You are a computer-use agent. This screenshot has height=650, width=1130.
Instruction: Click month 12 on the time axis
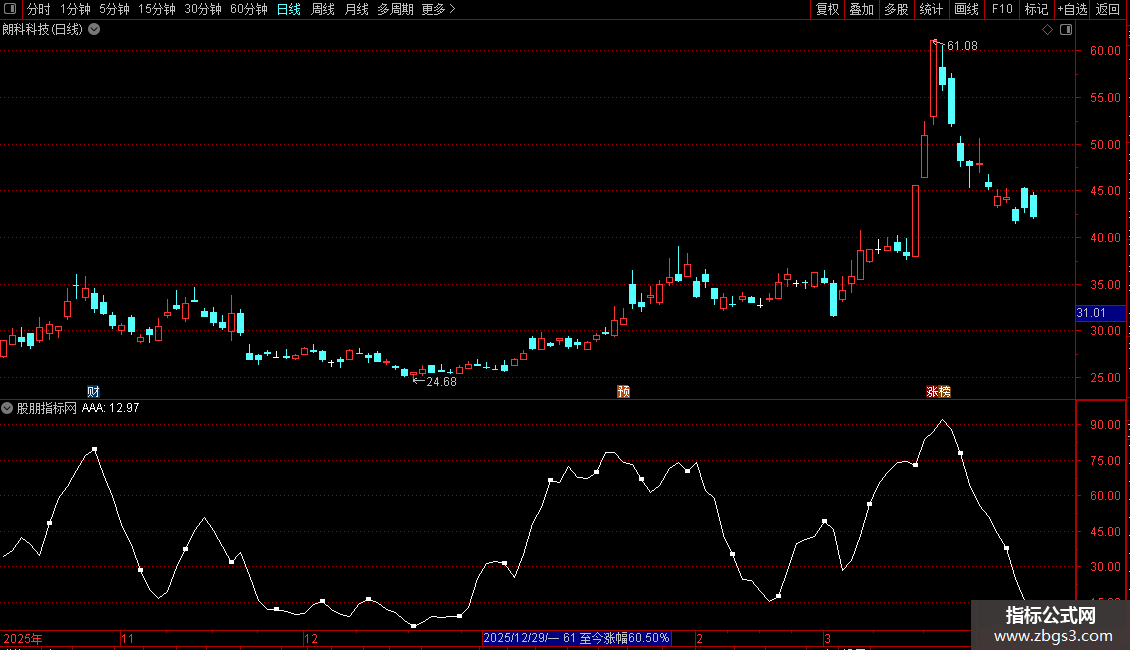click(311, 638)
